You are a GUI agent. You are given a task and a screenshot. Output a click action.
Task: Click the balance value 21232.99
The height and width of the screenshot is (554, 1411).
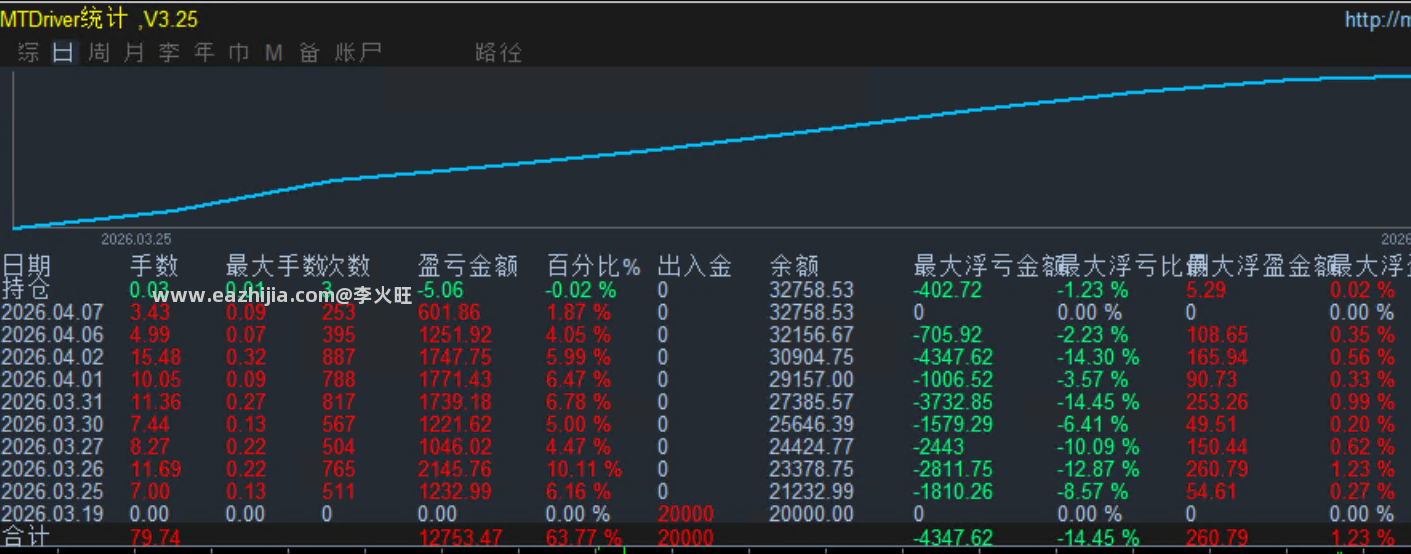tap(812, 491)
